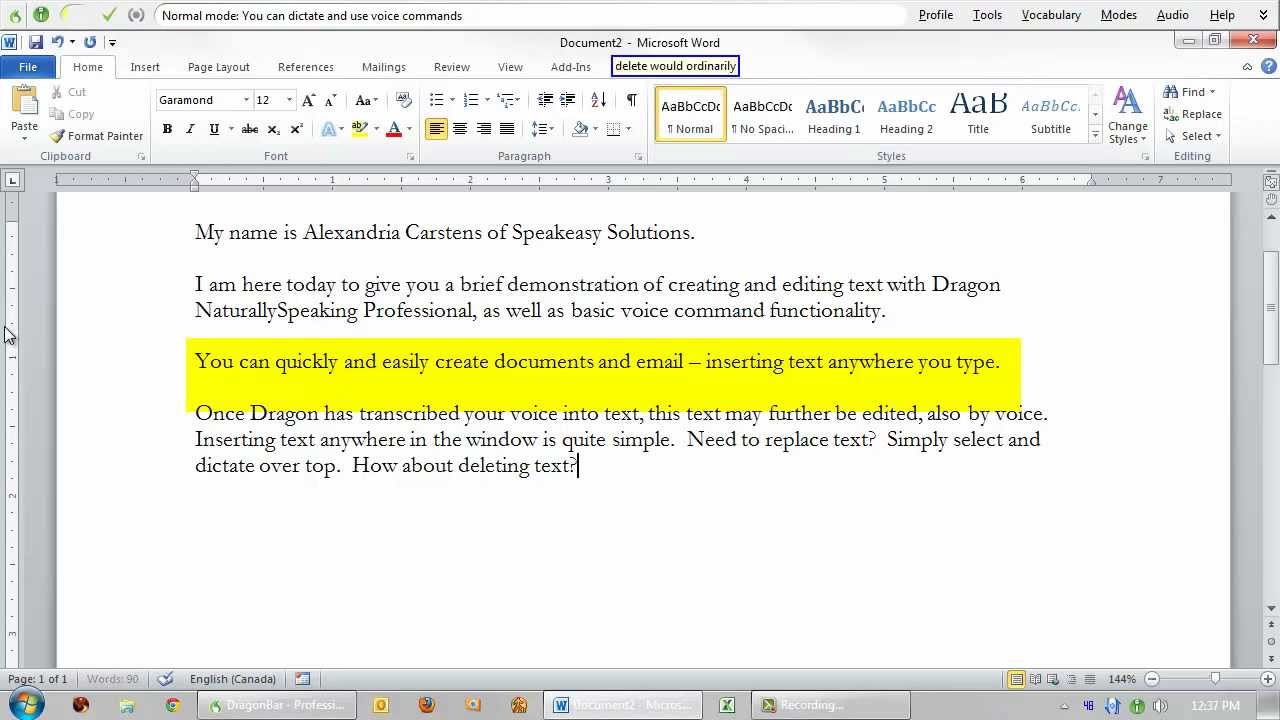This screenshot has width=1280, height=720.
Task: Open the File tab
Action: [28, 67]
